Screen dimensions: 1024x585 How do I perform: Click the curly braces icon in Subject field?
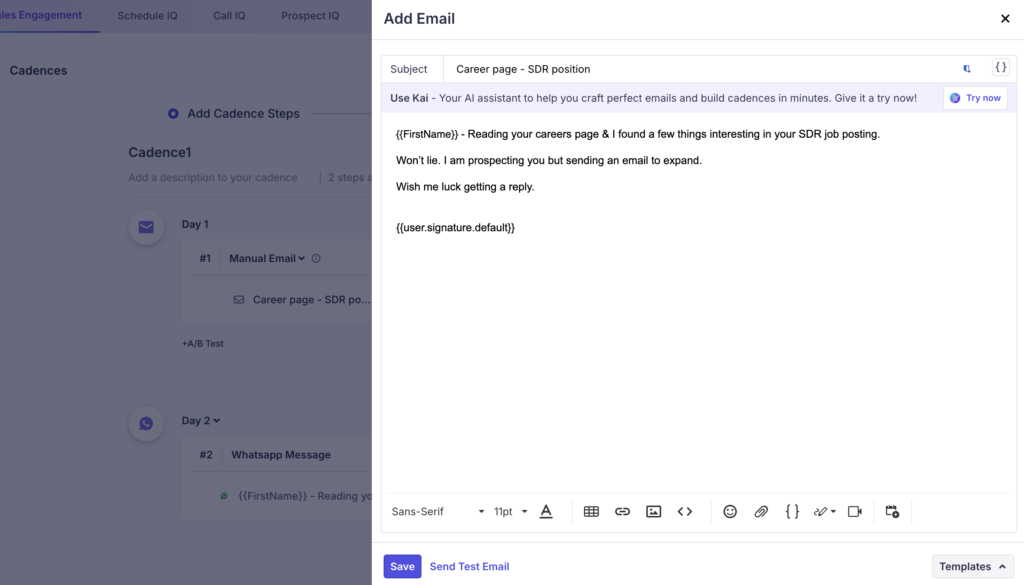[1000, 68]
